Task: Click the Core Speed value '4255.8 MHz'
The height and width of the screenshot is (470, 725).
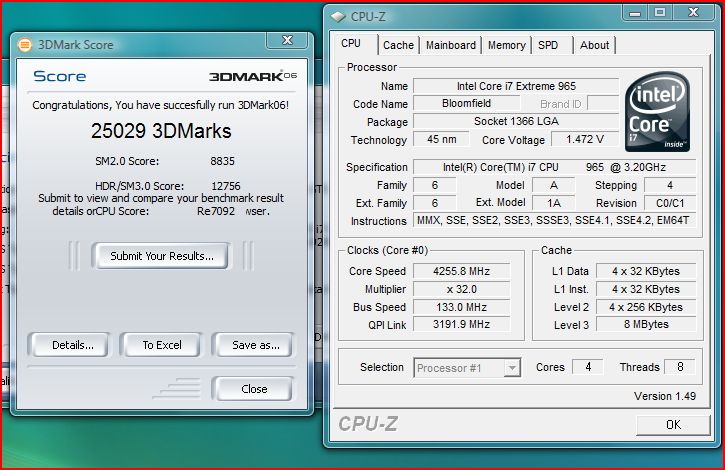Action: click(461, 271)
